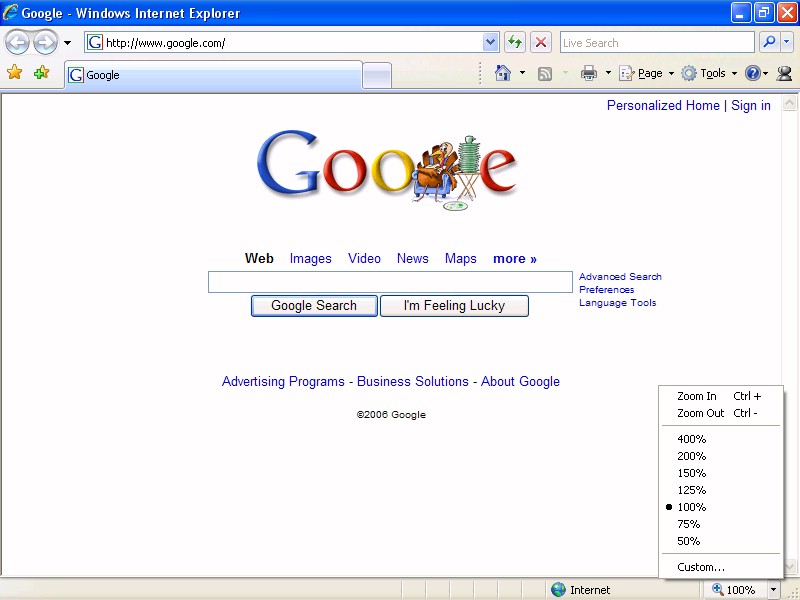Open the Help question mark menu
Viewport: 800px width, 600px height.
point(756,73)
